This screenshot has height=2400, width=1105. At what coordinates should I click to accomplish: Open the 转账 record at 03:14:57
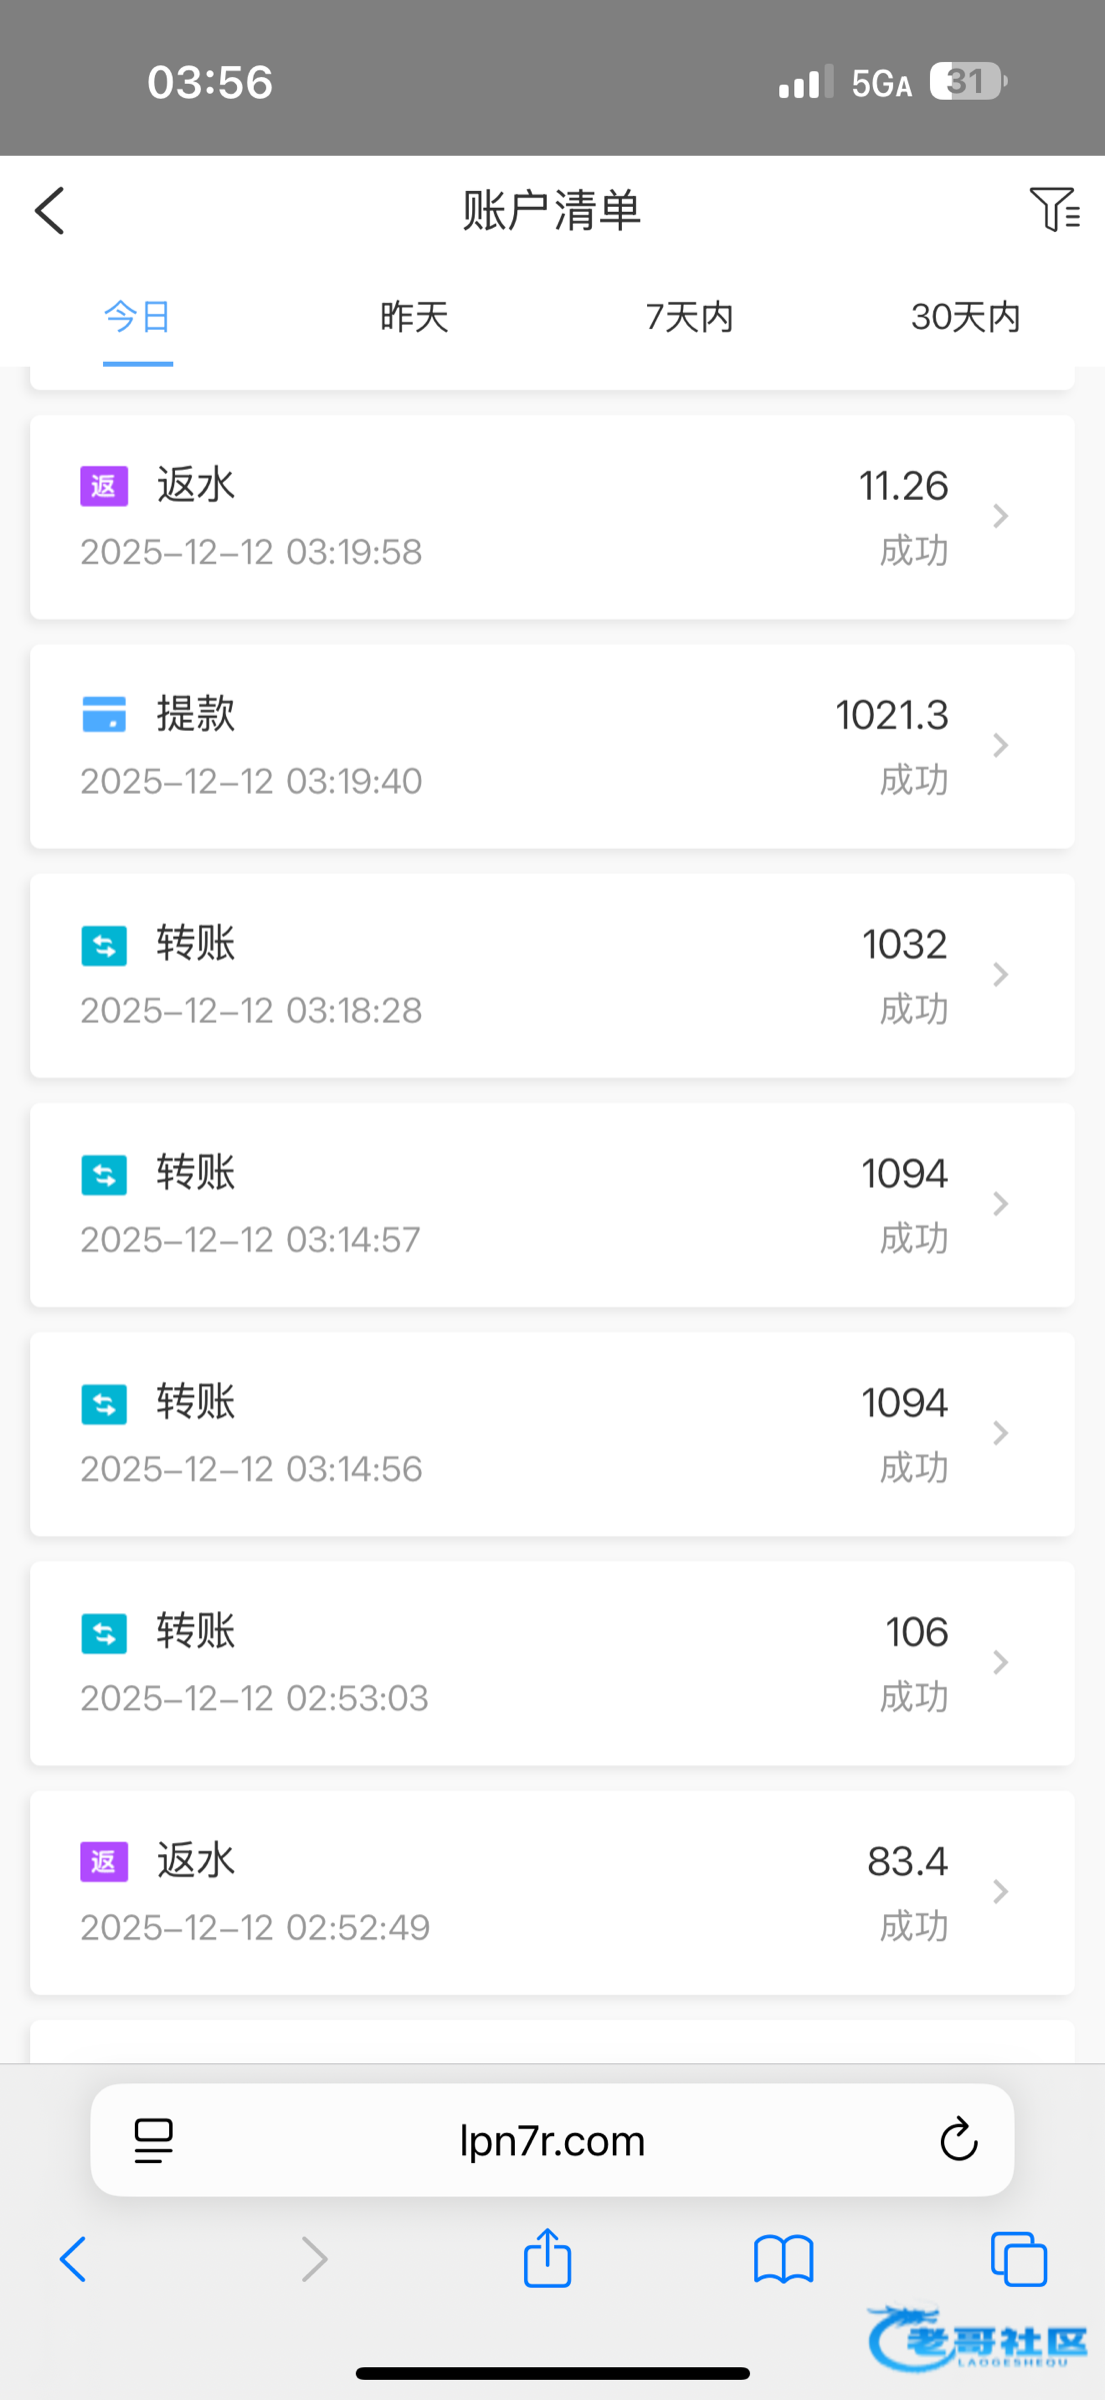click(x=552, y=1204)
